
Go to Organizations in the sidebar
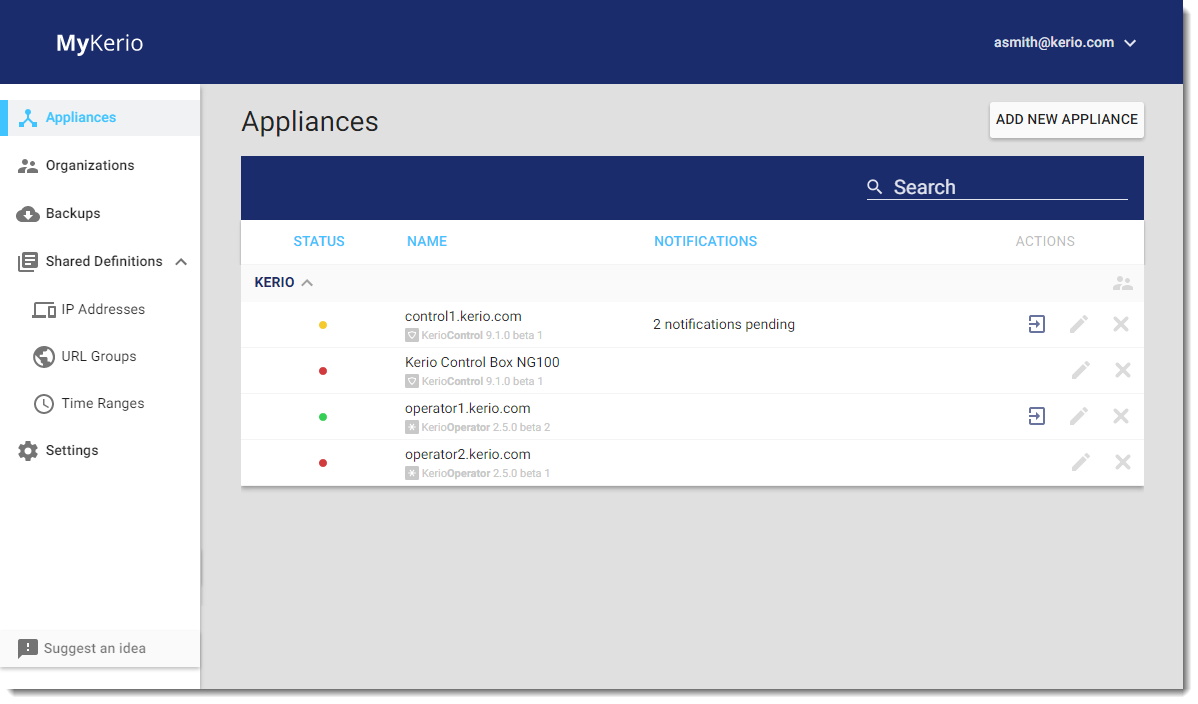89,165
